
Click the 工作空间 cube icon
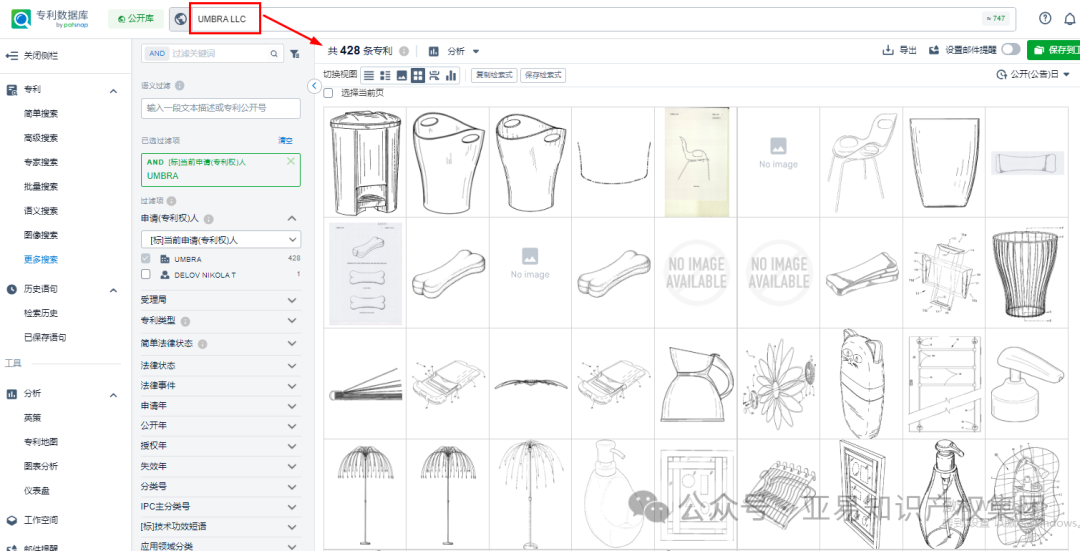(x=12, y=520)
